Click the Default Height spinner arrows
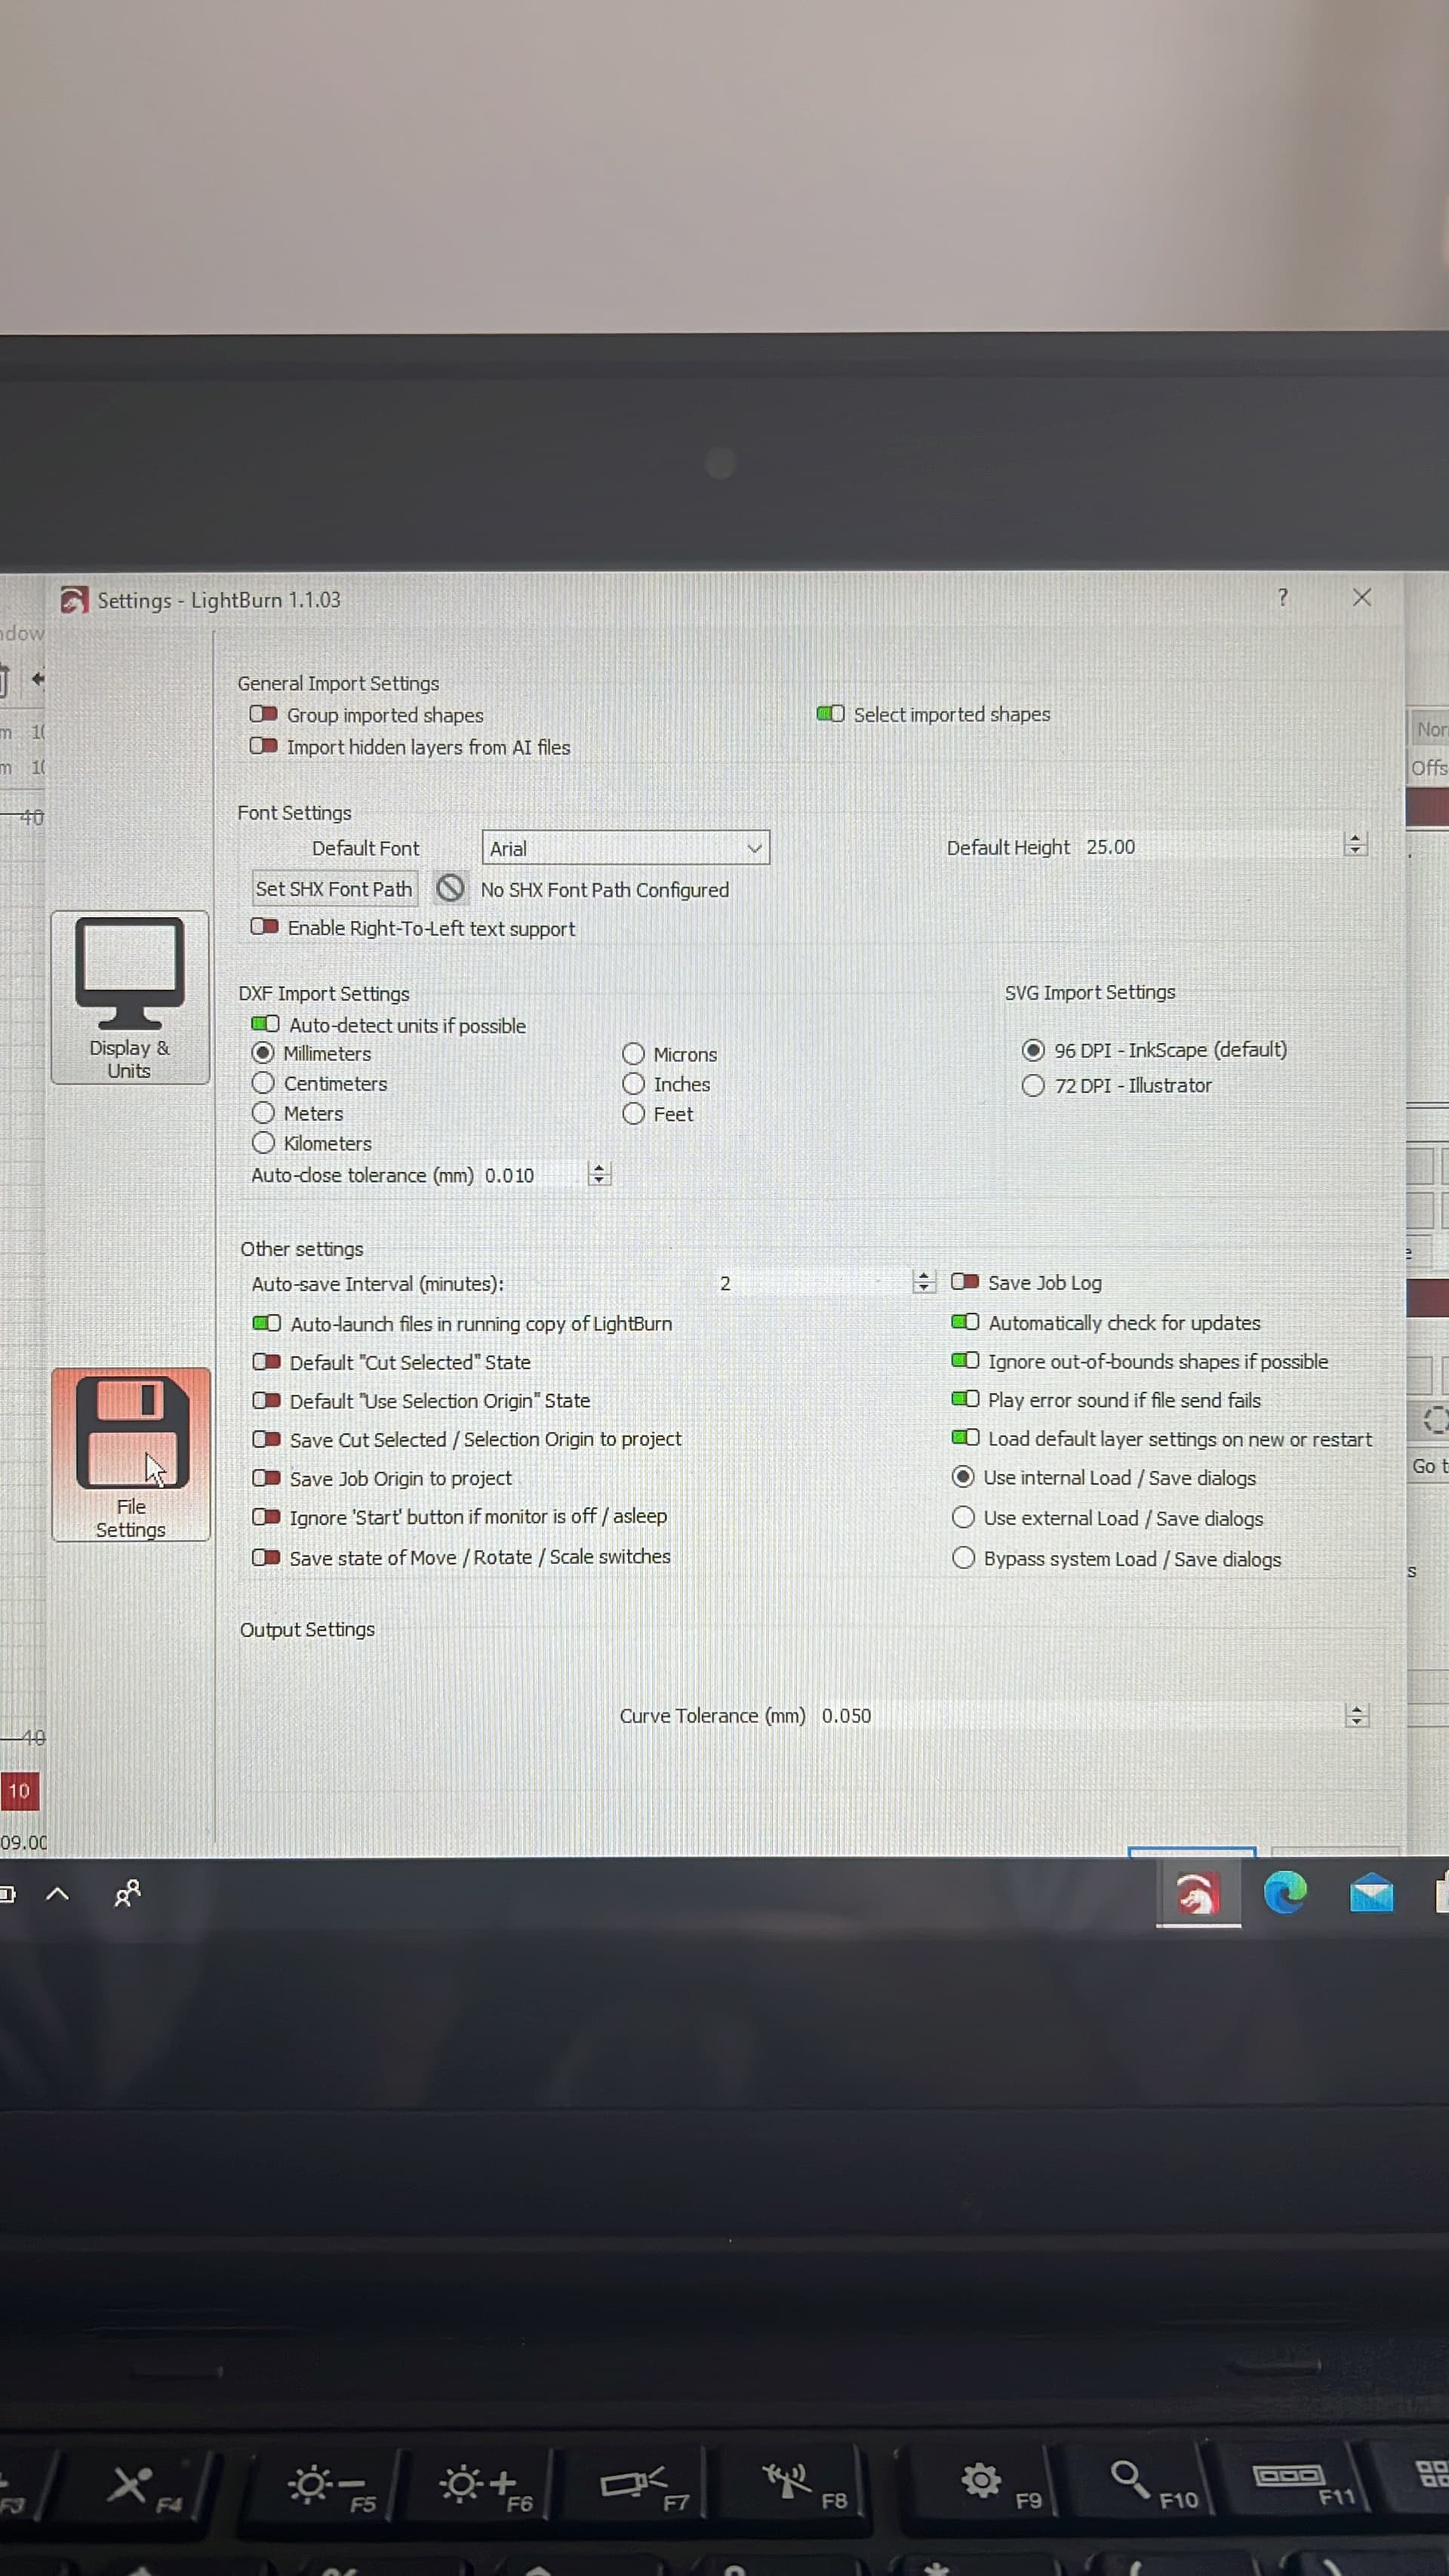Image resolution: width=1449 pixels, height=2576 pixels. click(1355, 845)
